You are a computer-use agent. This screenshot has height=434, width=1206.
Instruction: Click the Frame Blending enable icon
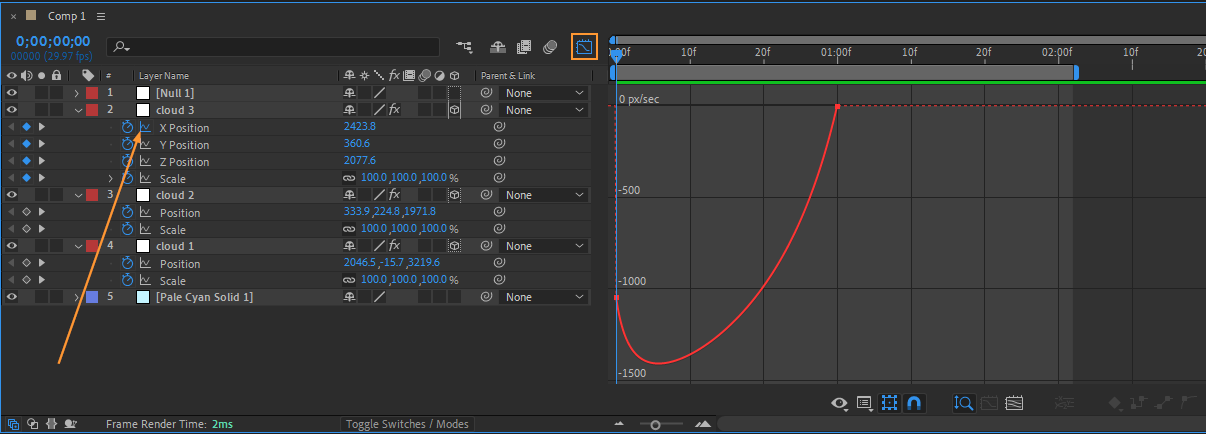[523, 47]
